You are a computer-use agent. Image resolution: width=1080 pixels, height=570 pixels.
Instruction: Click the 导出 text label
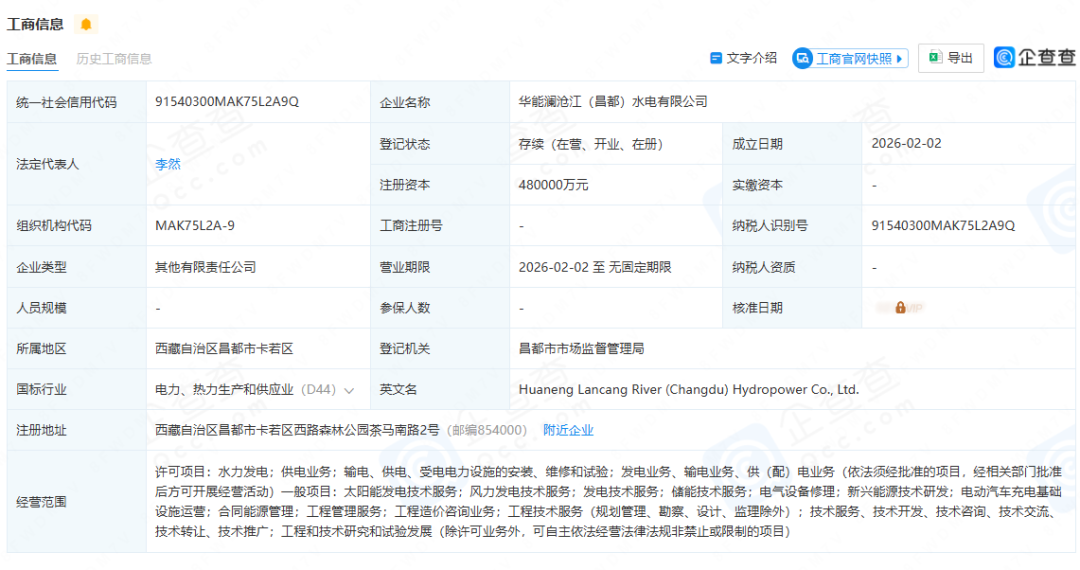click(x=960, y=58)
